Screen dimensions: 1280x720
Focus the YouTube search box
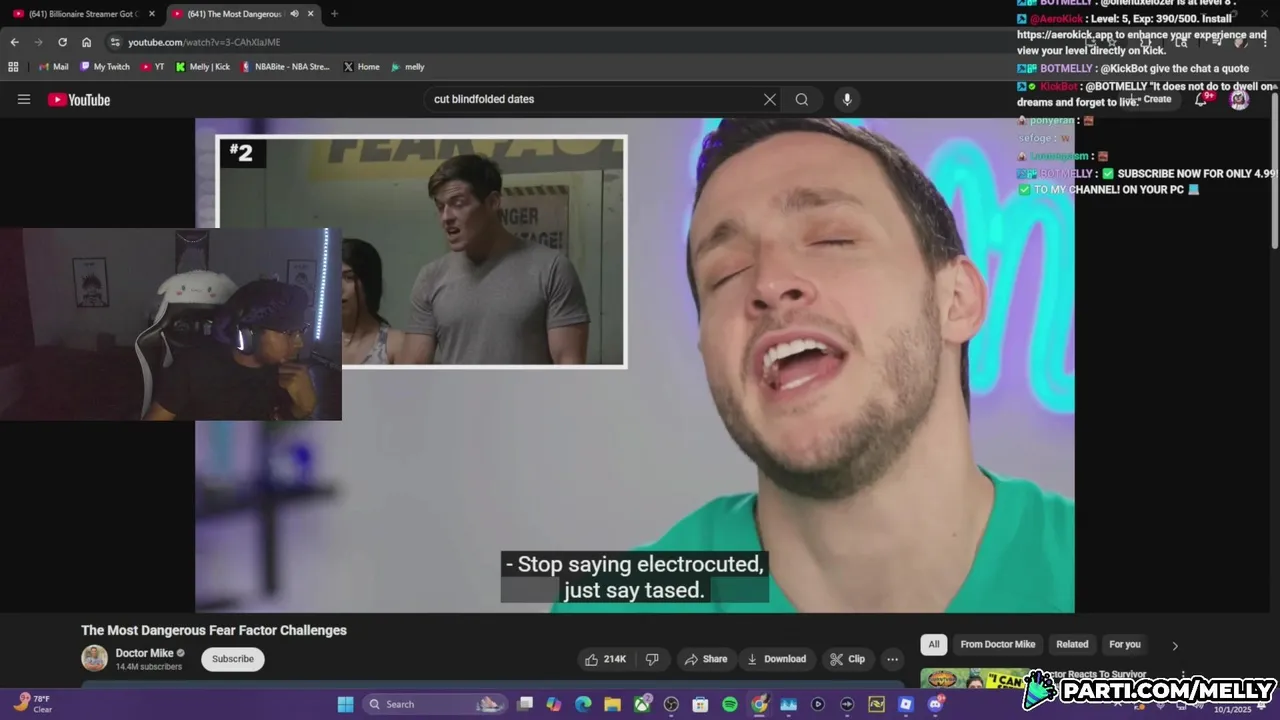click(594, 99)
